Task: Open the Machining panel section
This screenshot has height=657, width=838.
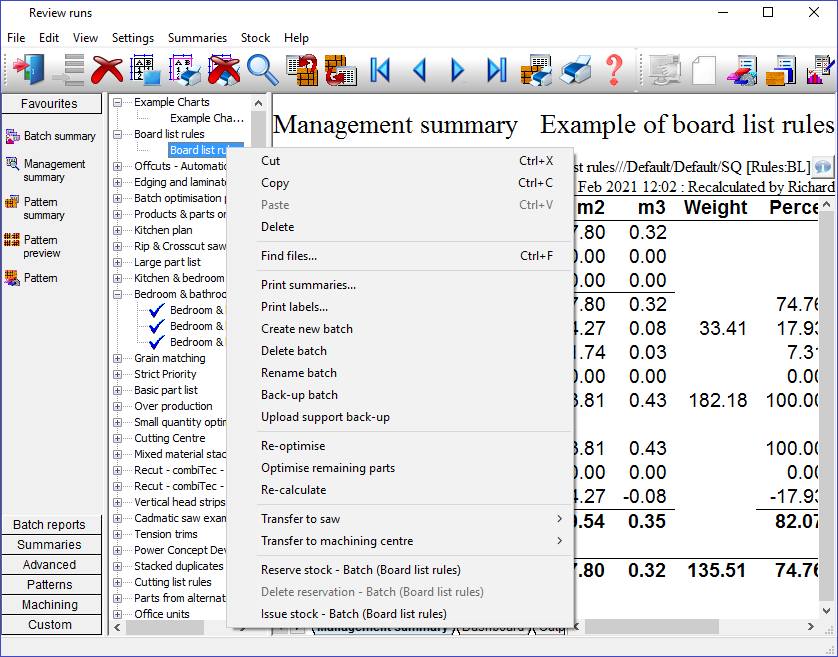Action: coord(51,605)
